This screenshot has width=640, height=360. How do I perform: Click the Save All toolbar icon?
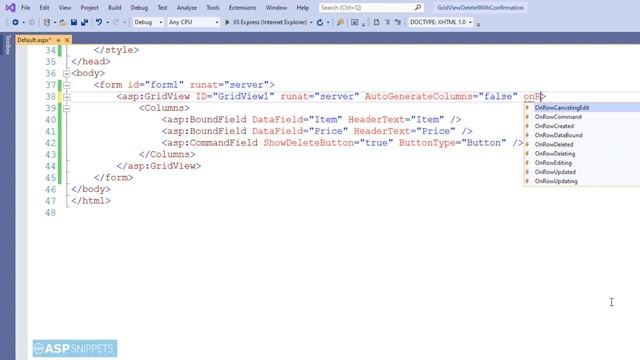[84, 22]
